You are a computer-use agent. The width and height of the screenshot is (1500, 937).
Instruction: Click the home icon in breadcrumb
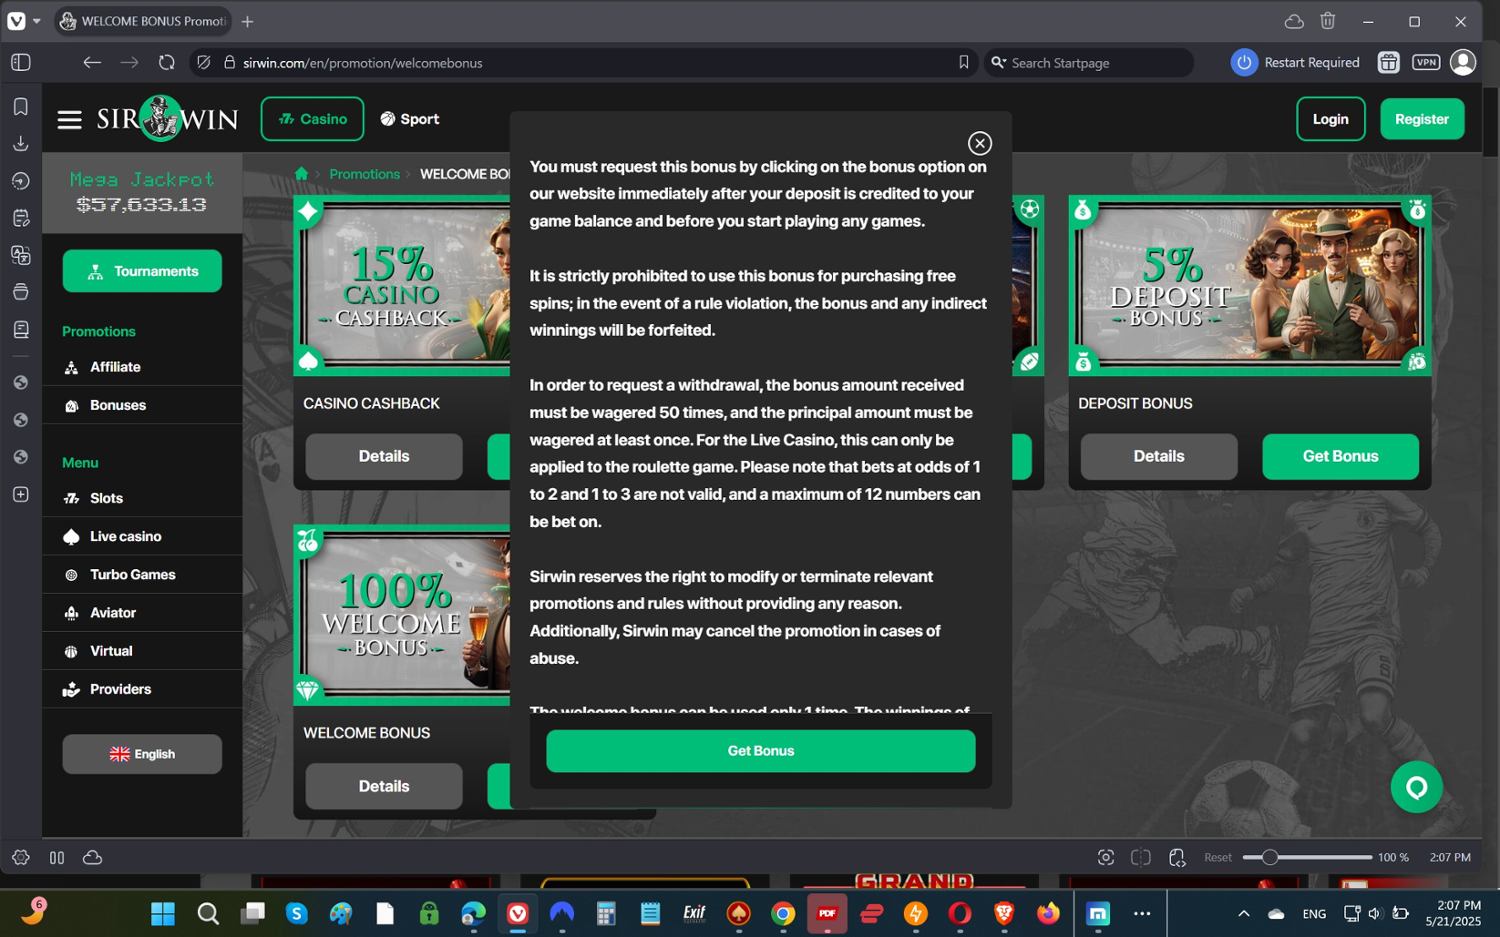coord(301,174)
